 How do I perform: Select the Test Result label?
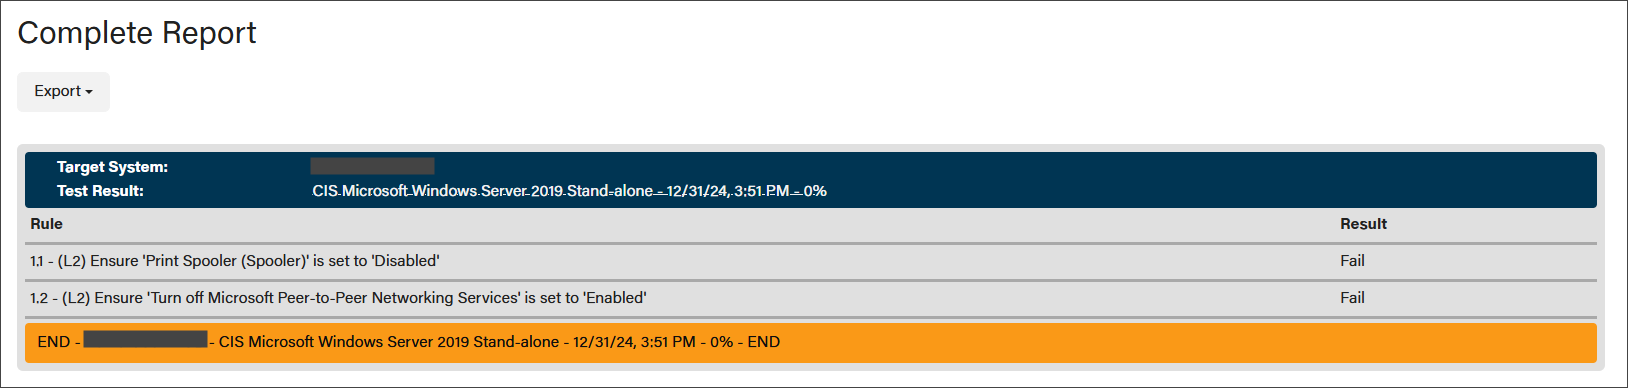(100, 191)
